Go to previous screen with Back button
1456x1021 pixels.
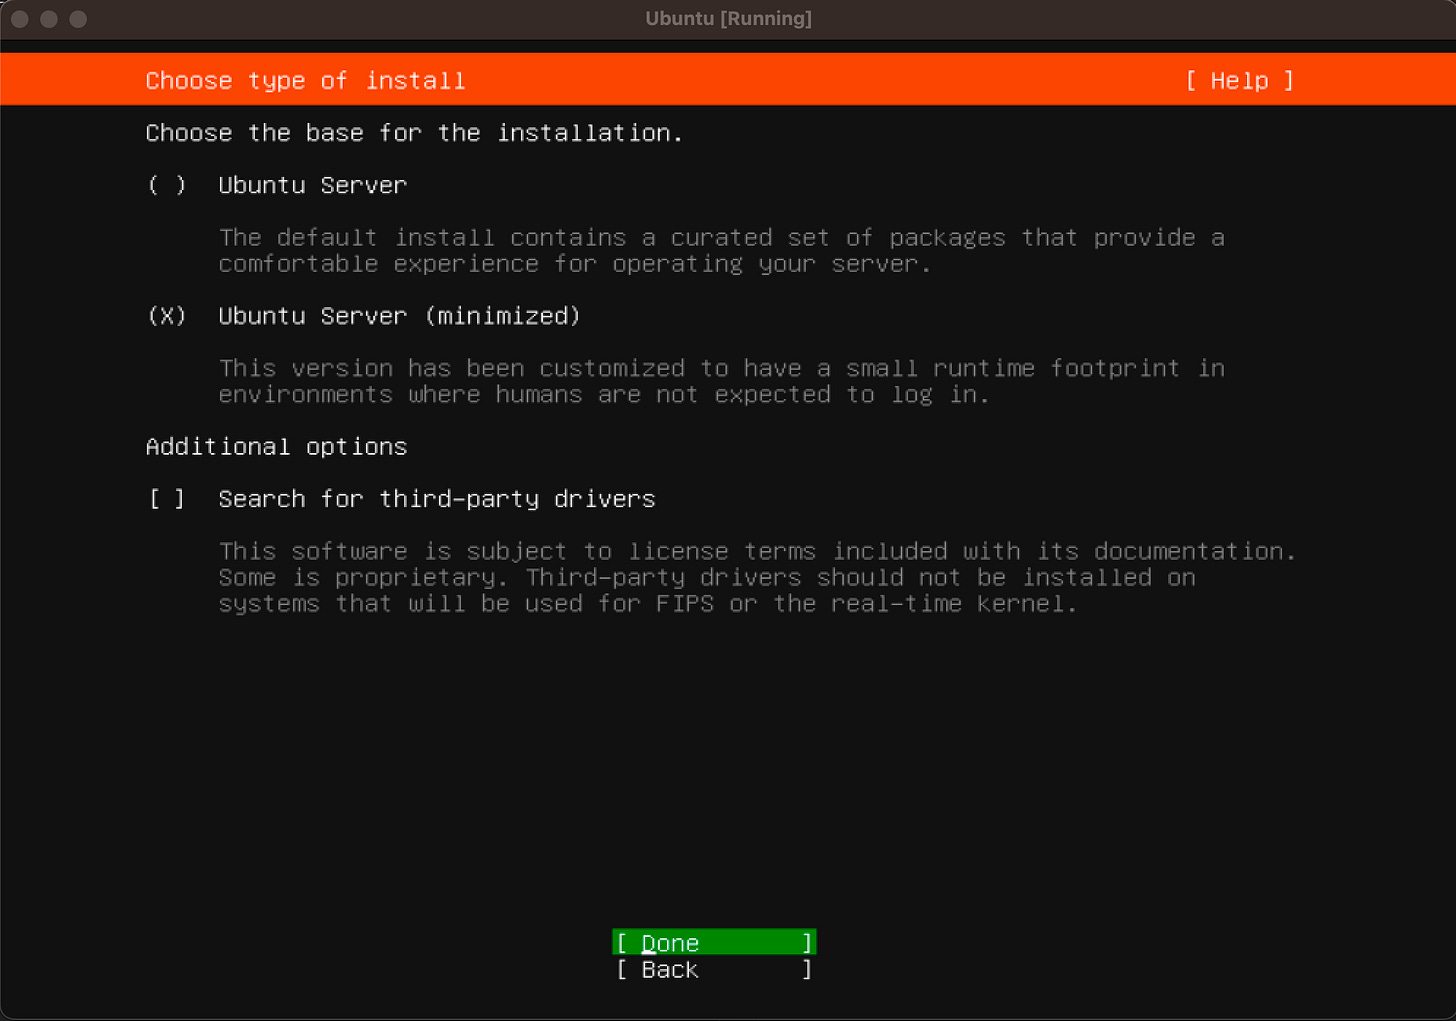pyautogui.click(x=714, y=969)
